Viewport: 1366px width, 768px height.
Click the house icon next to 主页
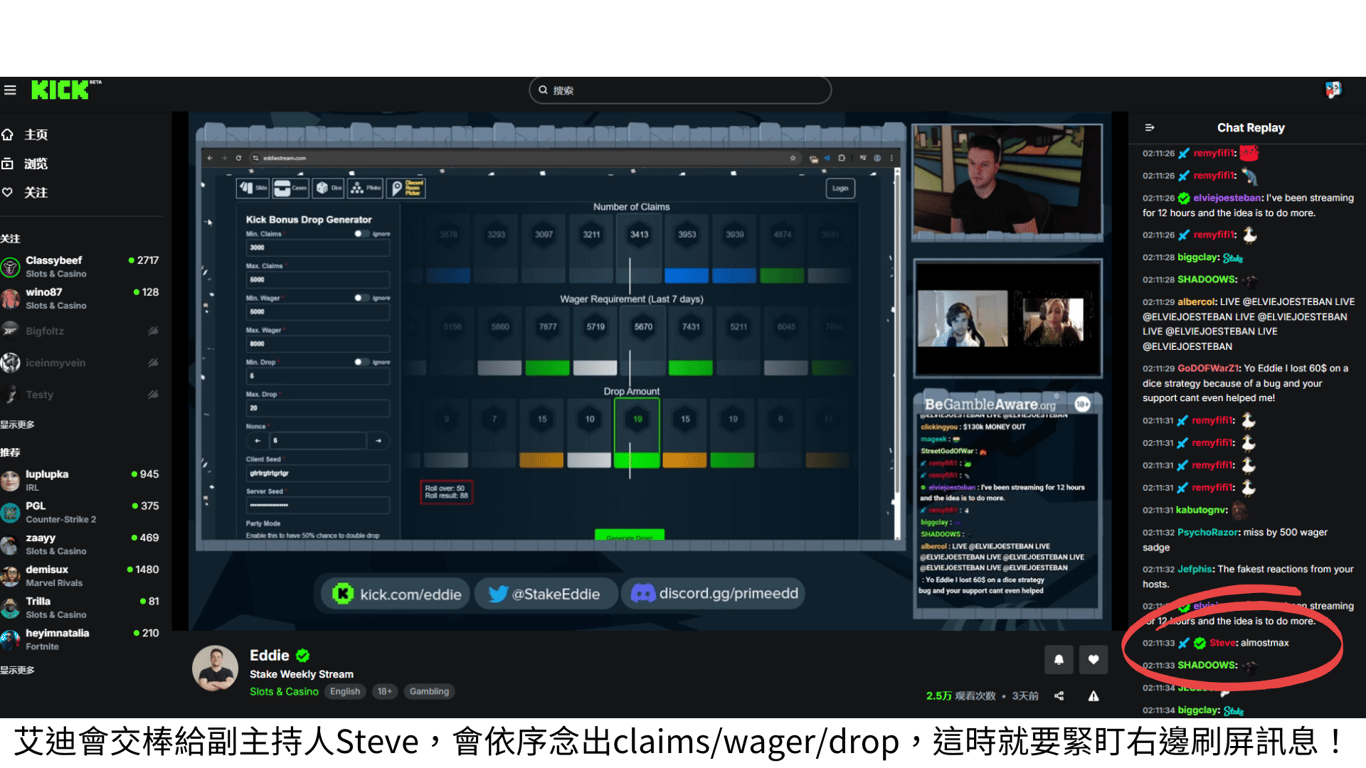tap(7, 134)
